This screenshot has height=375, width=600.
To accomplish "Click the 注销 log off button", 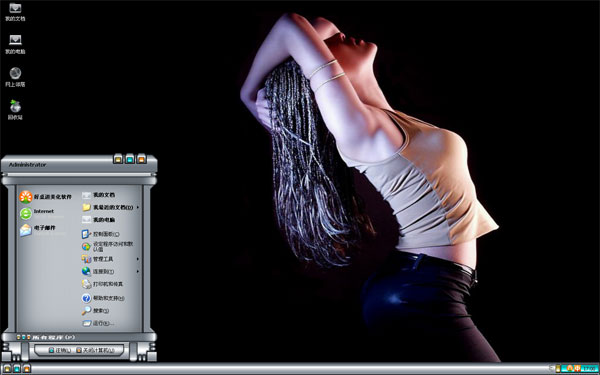I will point(60,350).
